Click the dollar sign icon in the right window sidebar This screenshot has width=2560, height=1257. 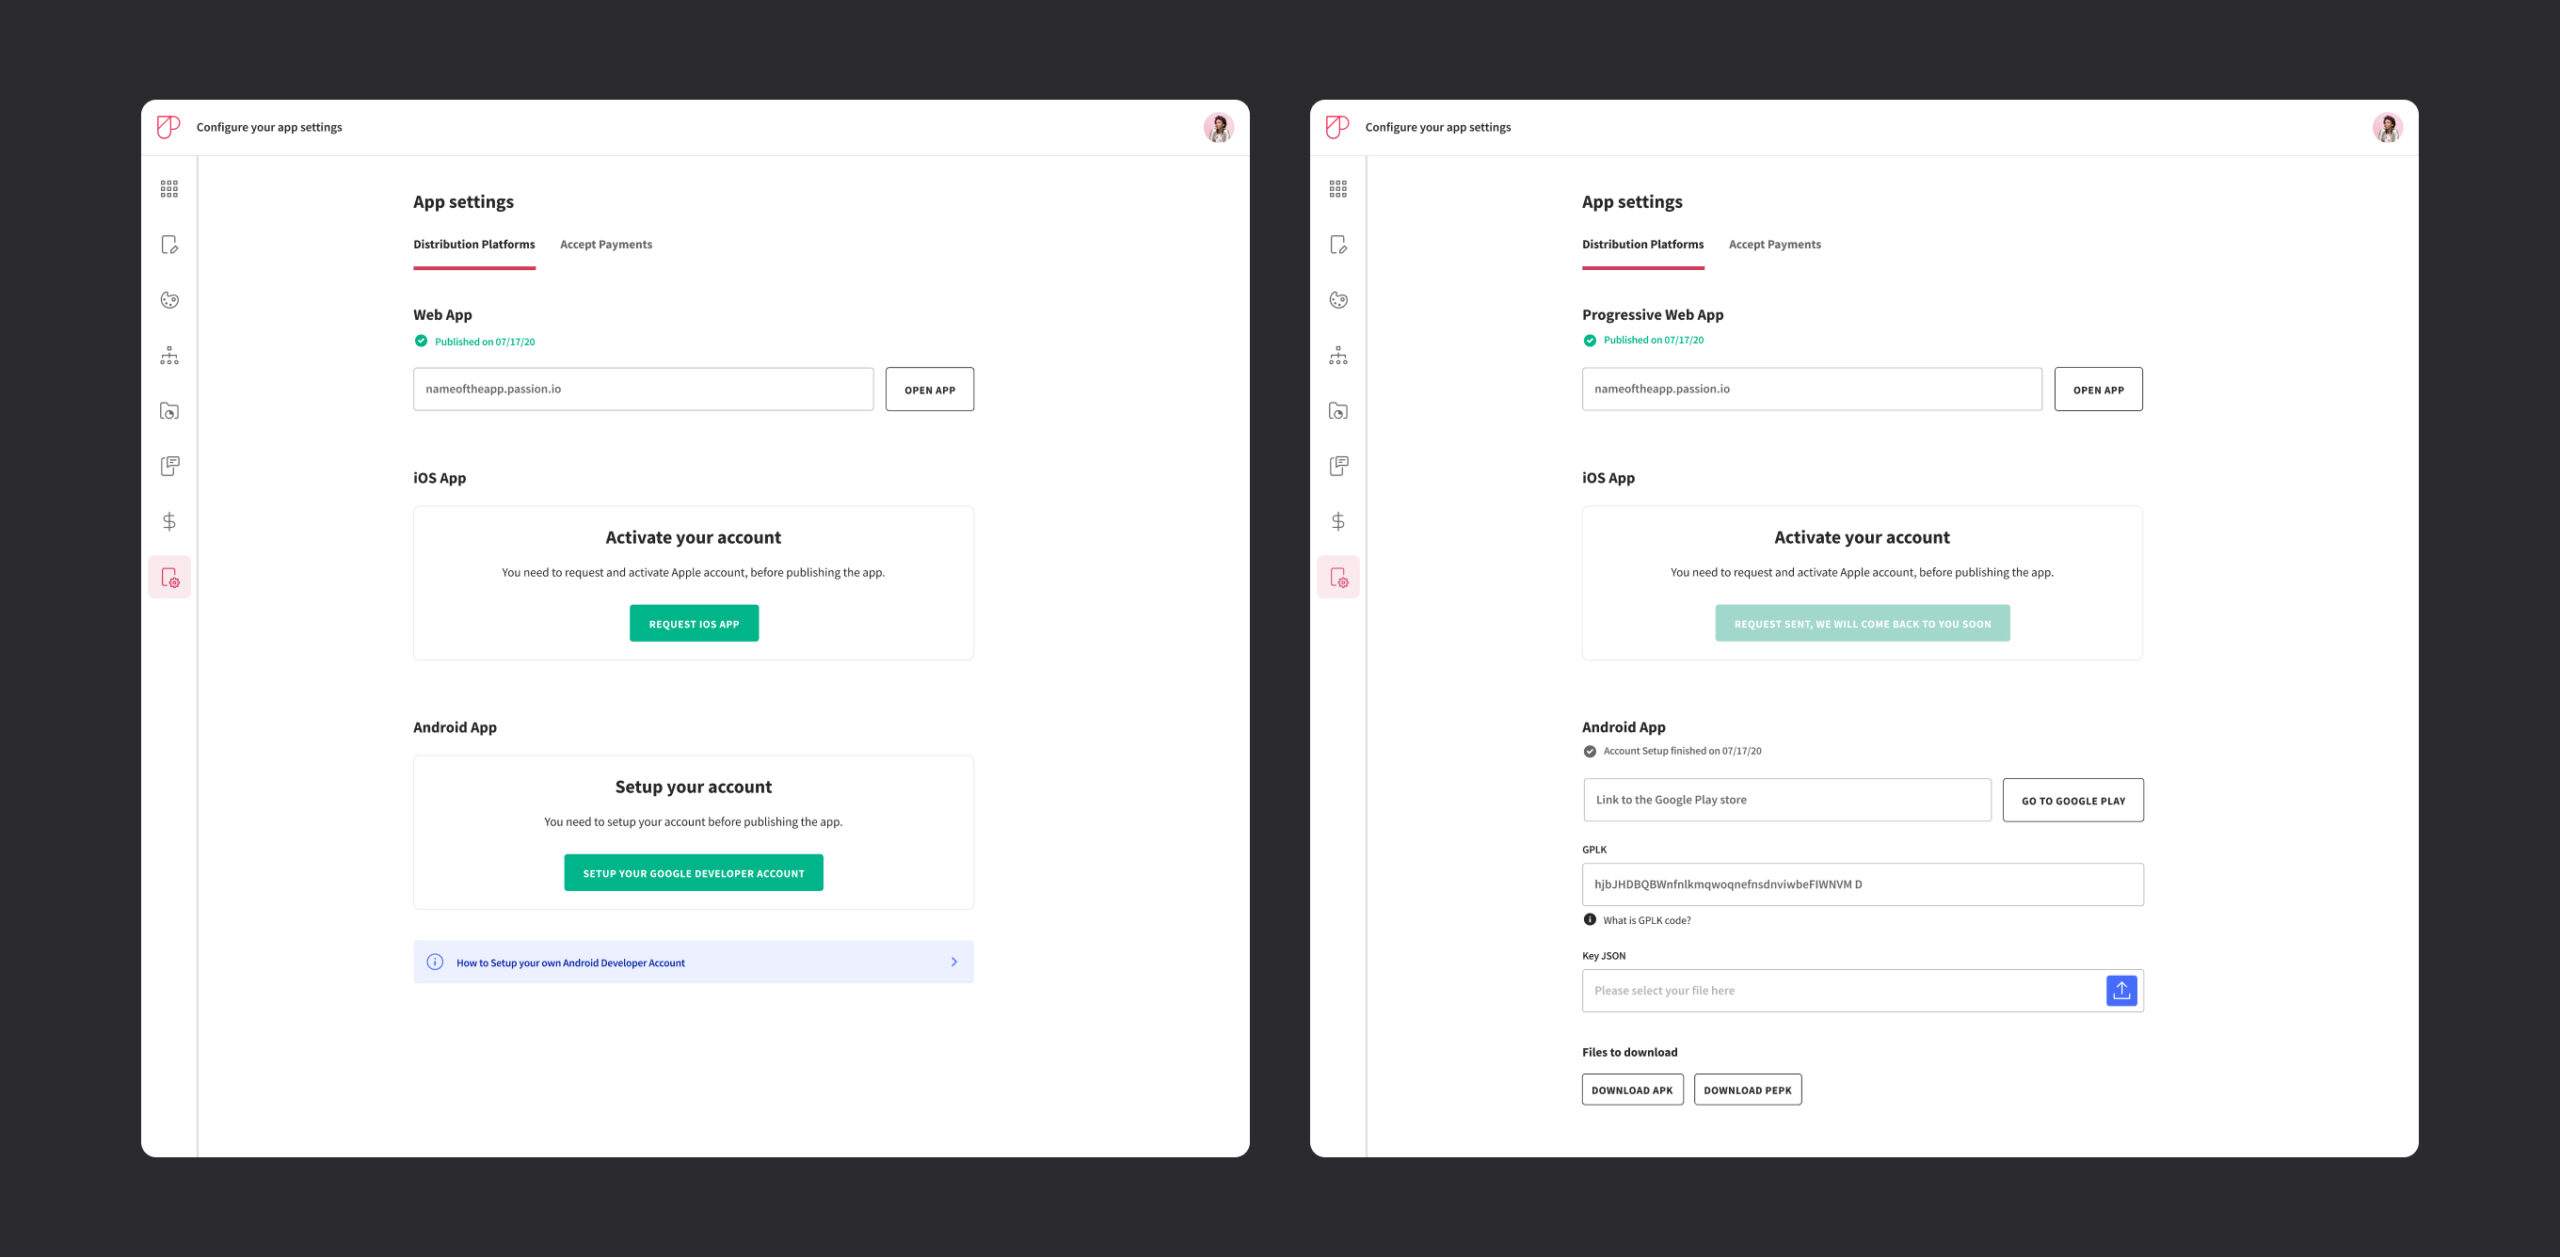point(1338,521)
